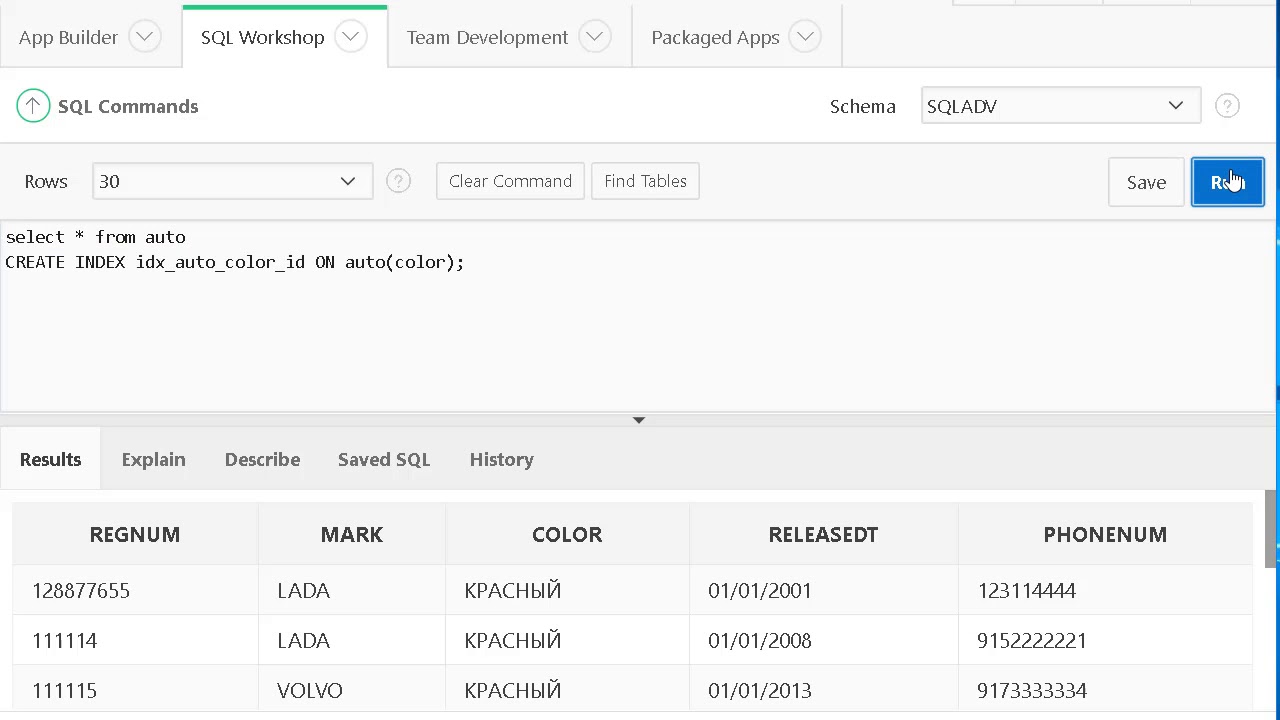The height and width of the screenshot is (720, 1280).
Task: Select the release date 01/01/2001 cell
Action: [x=823, y=590]
